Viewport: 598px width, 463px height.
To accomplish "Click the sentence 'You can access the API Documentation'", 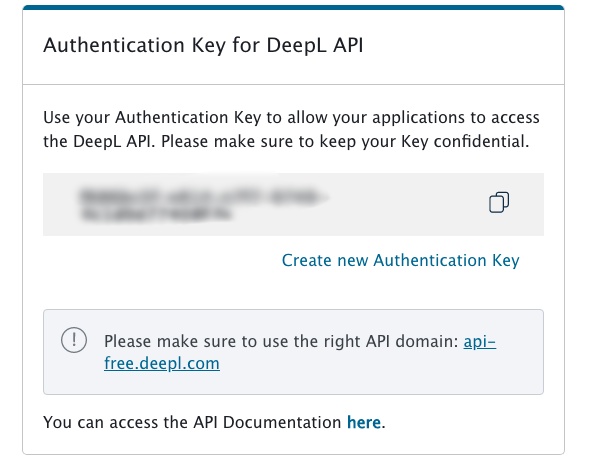I will [192, 422].
